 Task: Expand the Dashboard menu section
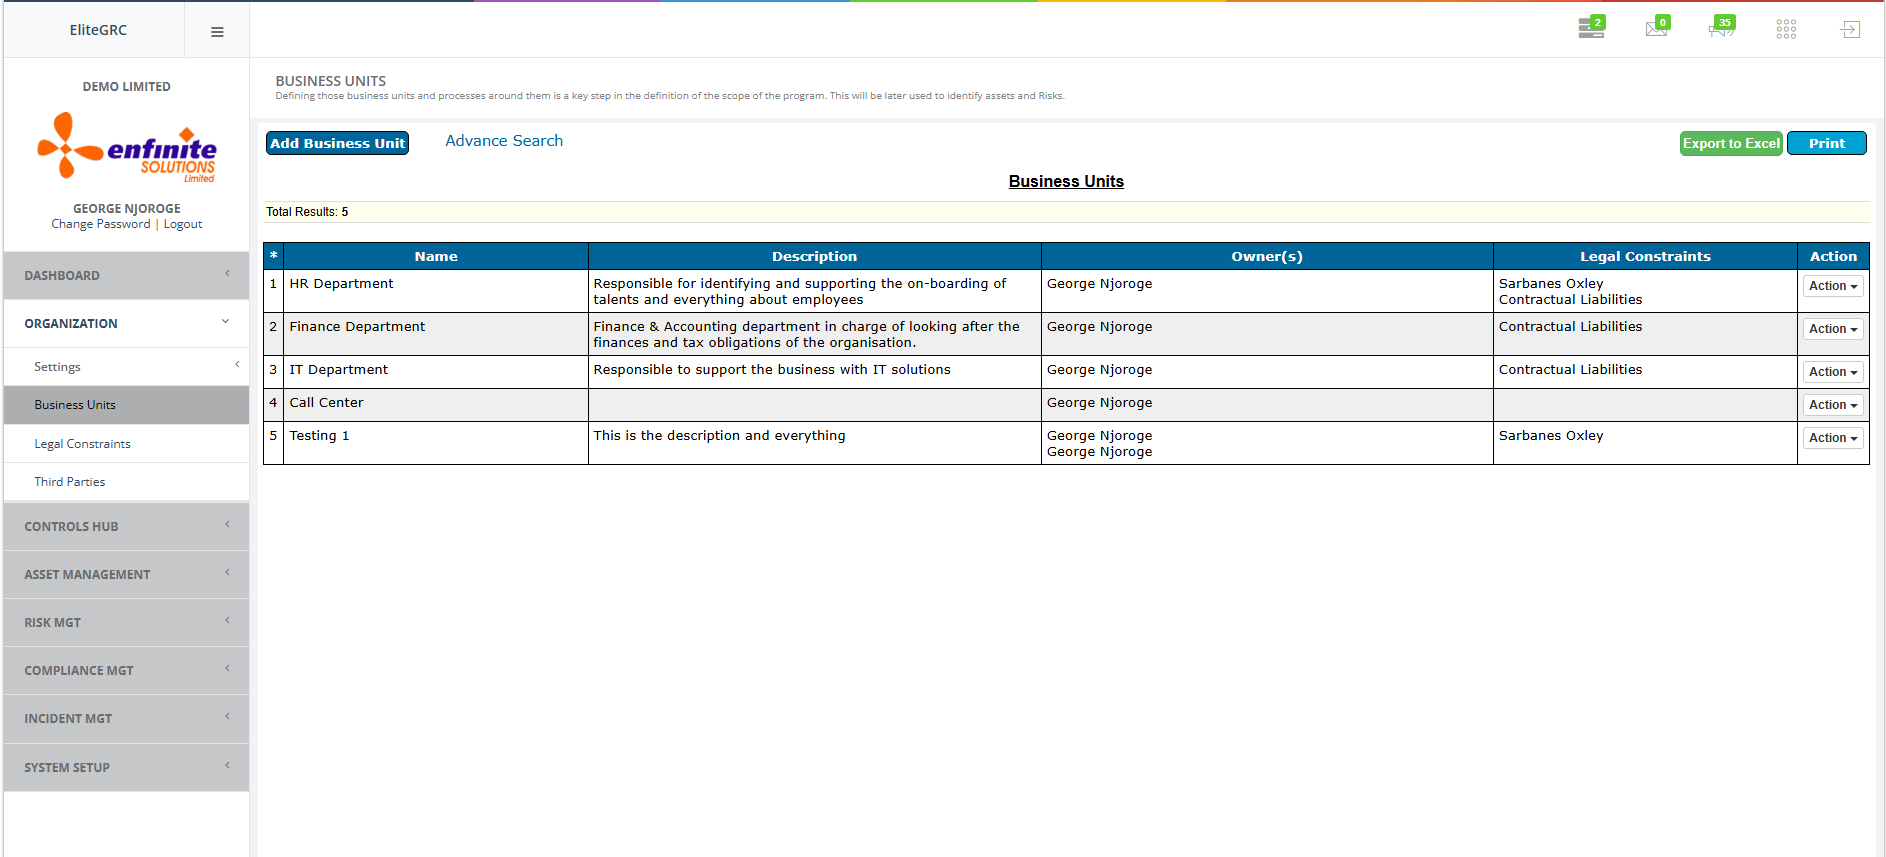pos(126,275)
